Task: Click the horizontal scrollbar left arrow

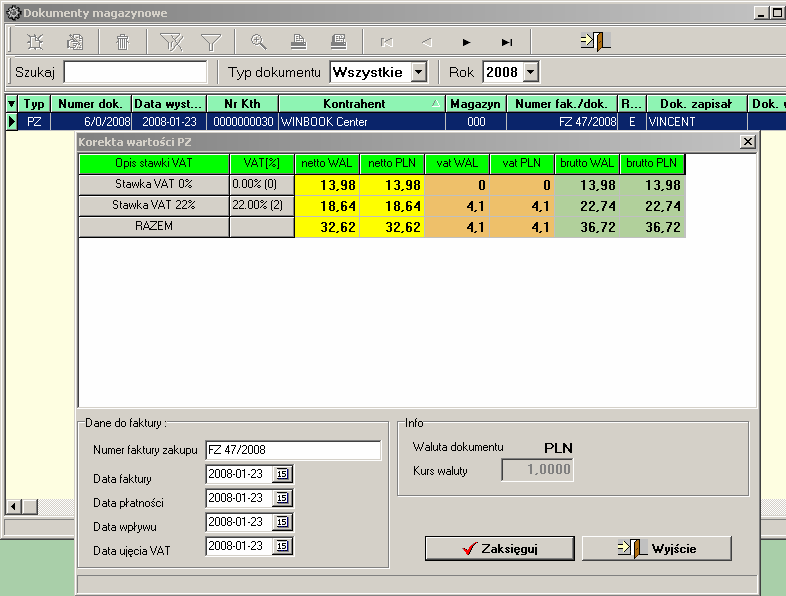Action: [x=13, y=507]
